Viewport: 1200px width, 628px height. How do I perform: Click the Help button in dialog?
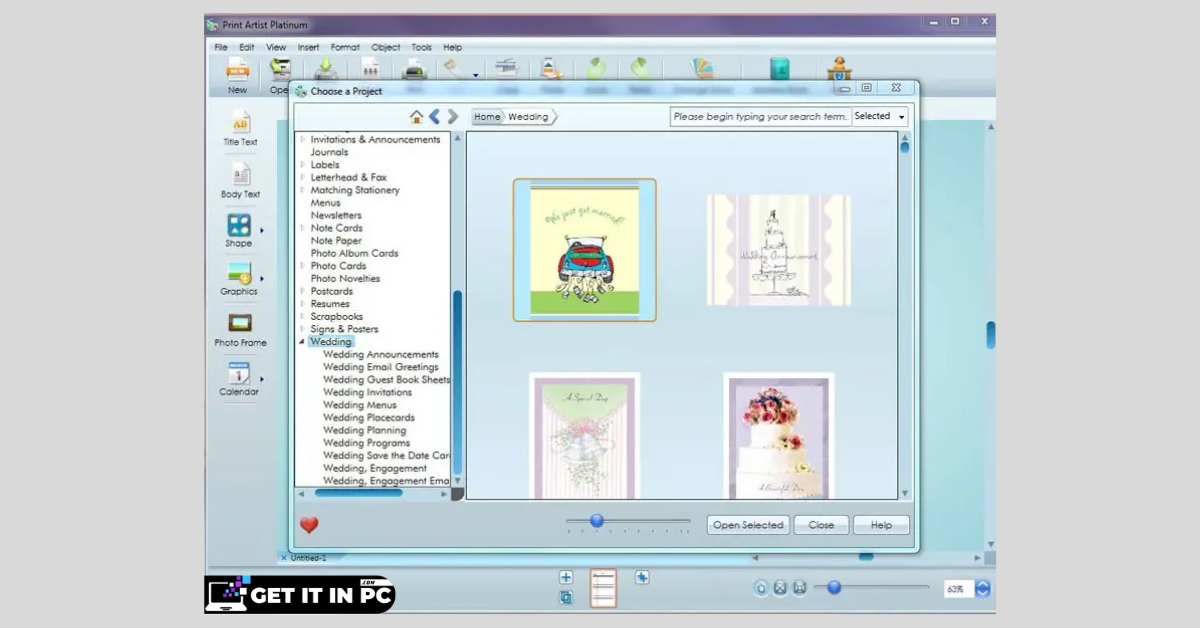point(881,525)
